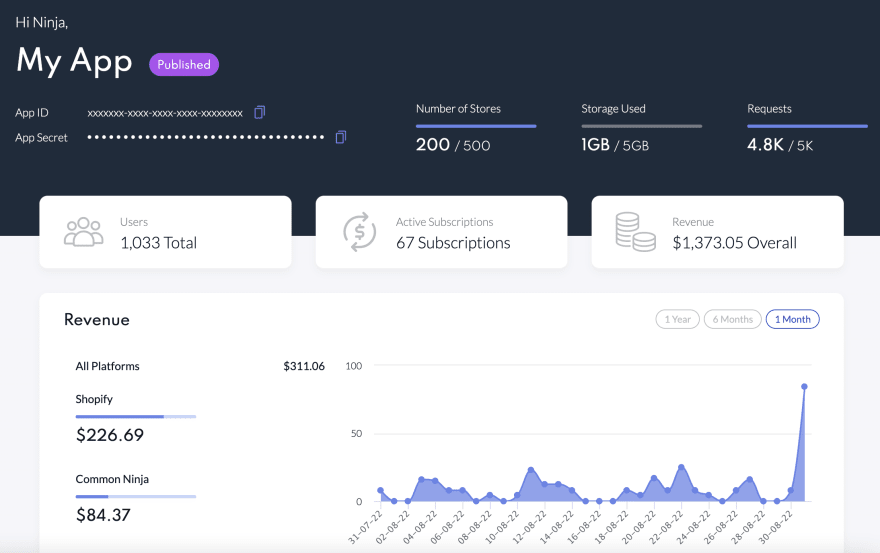Click the Users group icon
The image size is (880, 553).
point(84,232)
